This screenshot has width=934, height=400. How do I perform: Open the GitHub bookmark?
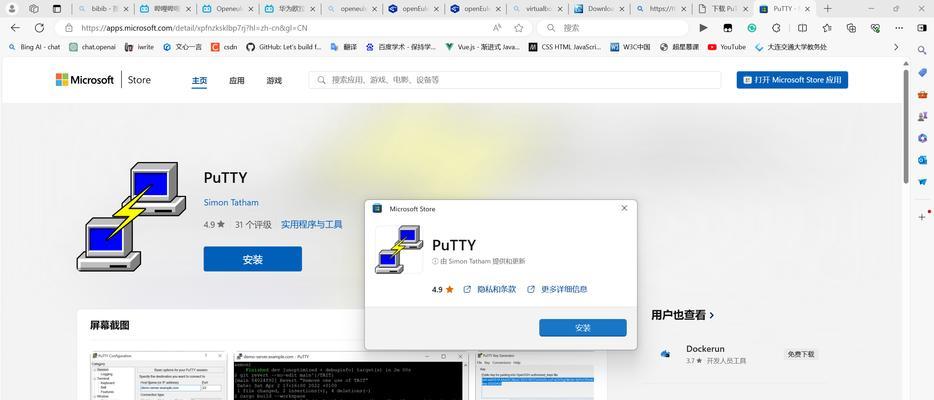coord(284,47)
